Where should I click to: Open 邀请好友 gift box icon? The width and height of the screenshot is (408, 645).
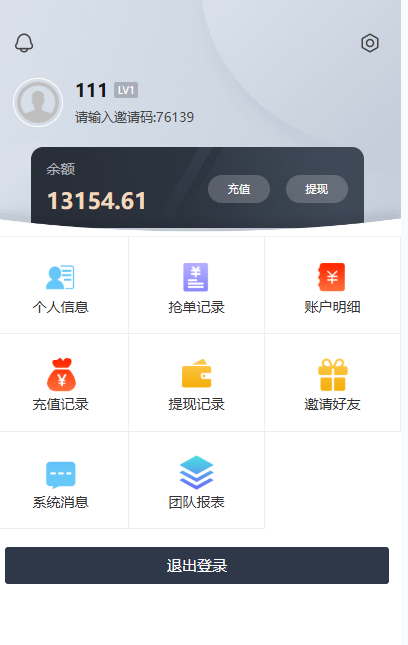click(333, 374)
